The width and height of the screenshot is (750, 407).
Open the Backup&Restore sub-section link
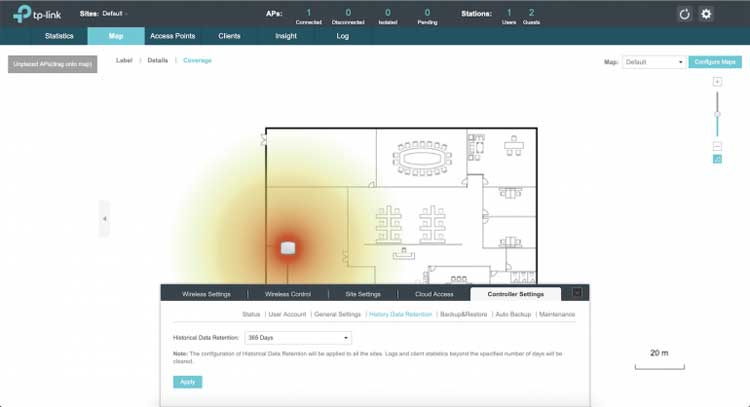(x=464, y=314)
